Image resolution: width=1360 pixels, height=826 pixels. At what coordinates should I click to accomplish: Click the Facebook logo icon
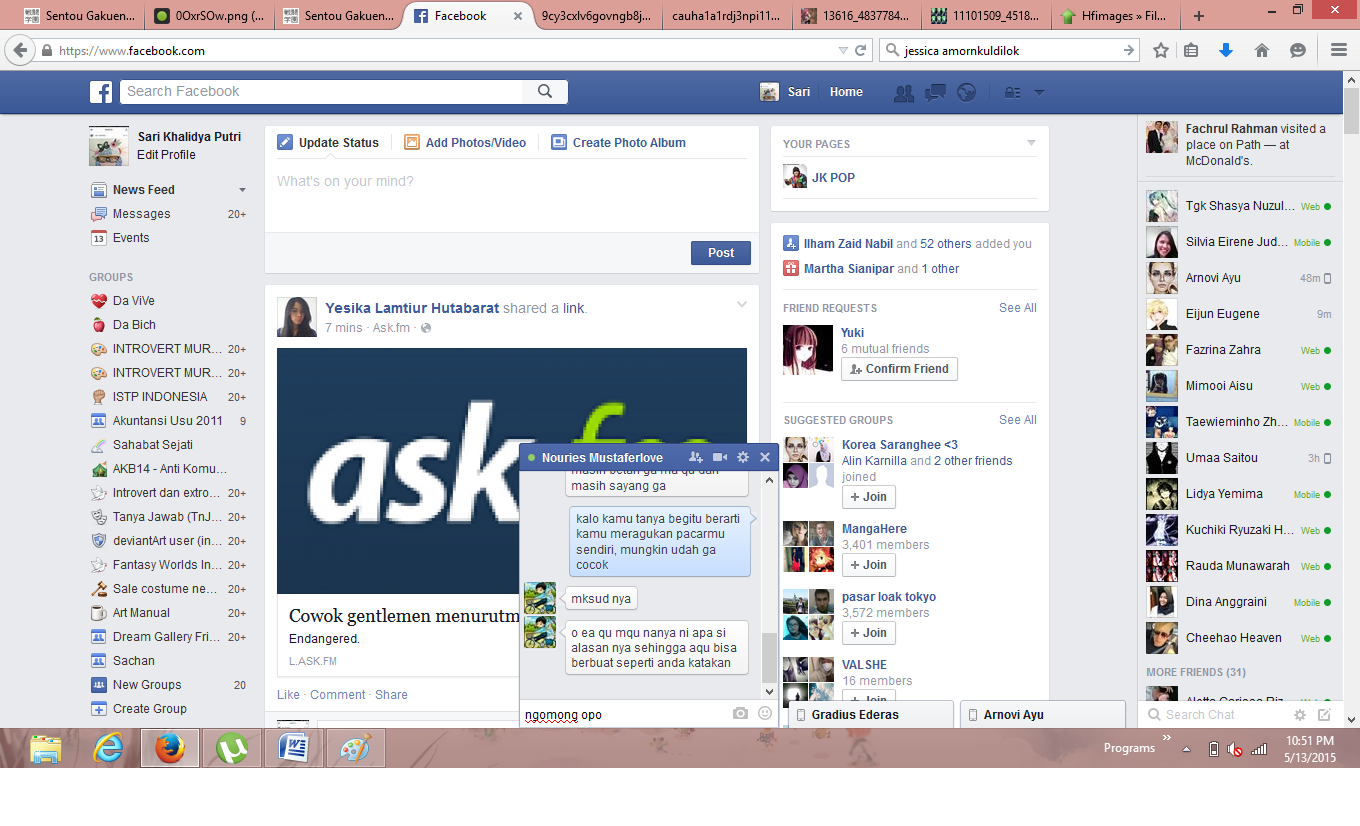101,92
